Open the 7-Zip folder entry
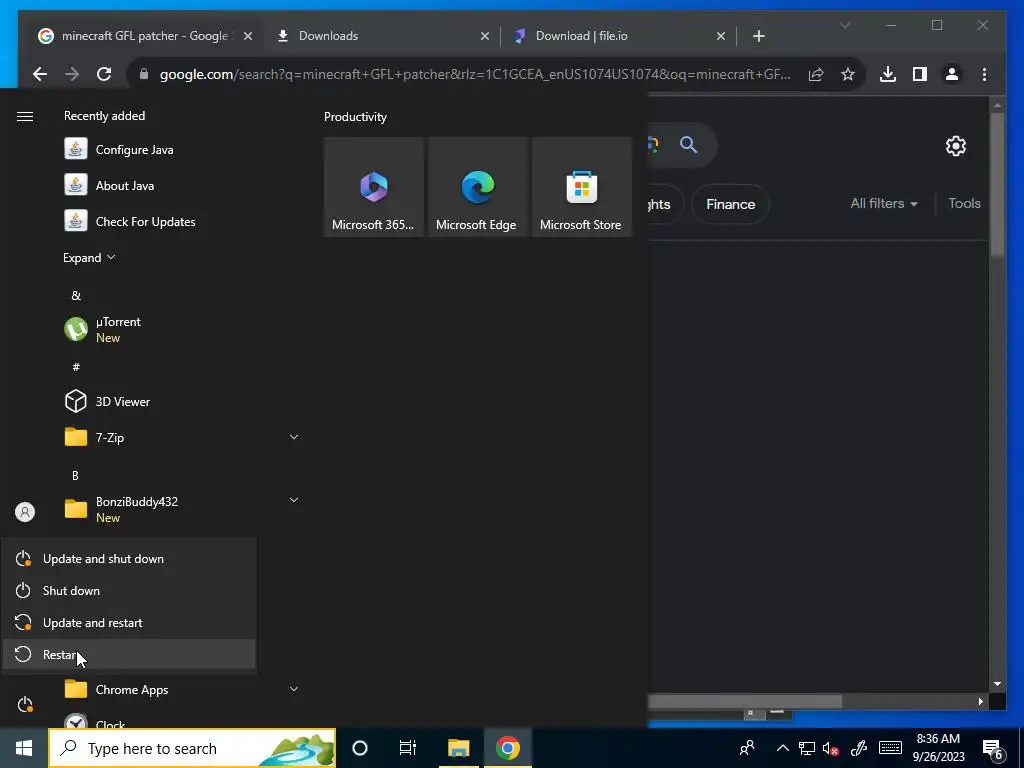1024x768 pixels. (x=182, y=437)
